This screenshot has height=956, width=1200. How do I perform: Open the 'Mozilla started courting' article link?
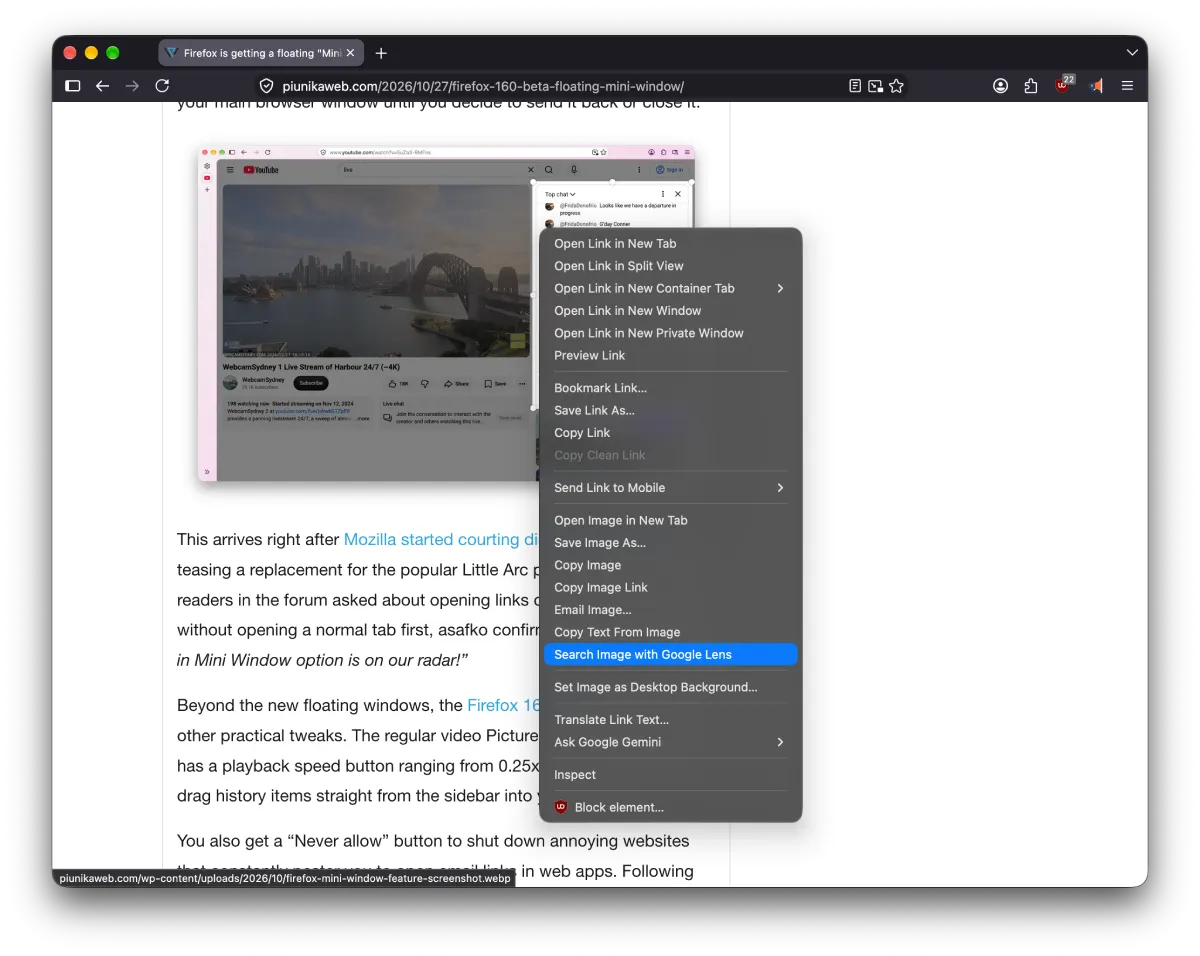tap(441, 539)
